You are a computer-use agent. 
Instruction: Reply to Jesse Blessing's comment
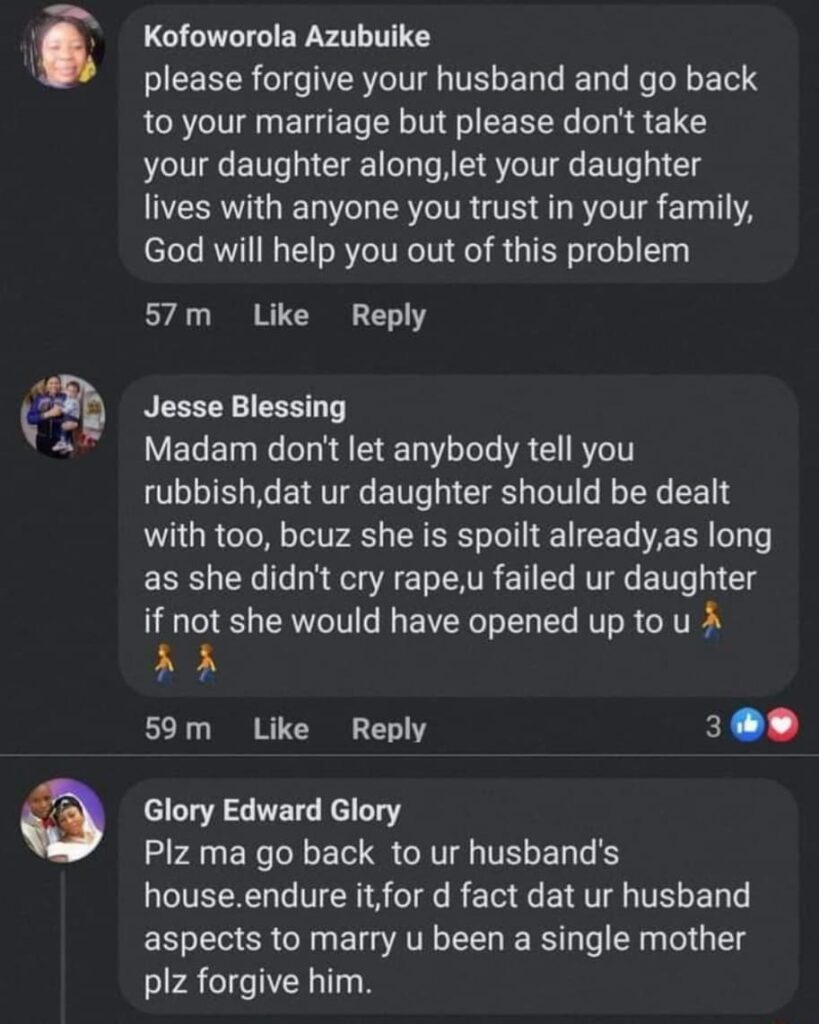coord(388,730)
